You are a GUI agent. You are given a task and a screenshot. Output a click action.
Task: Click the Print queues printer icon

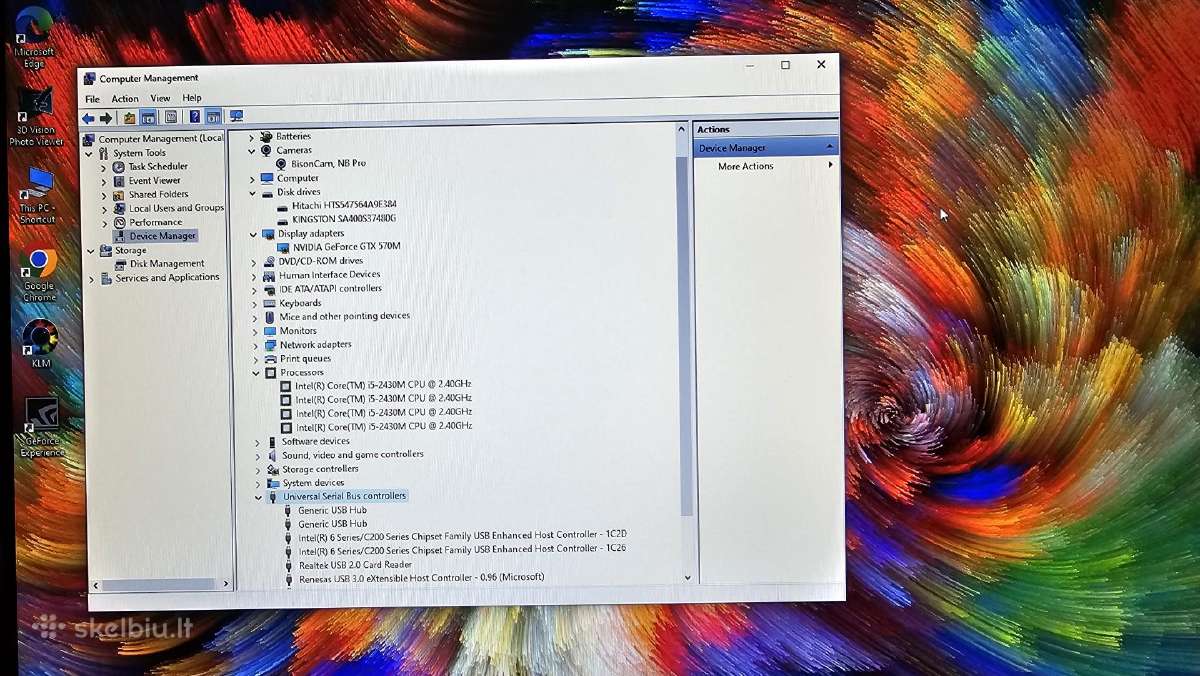[270, 359]
